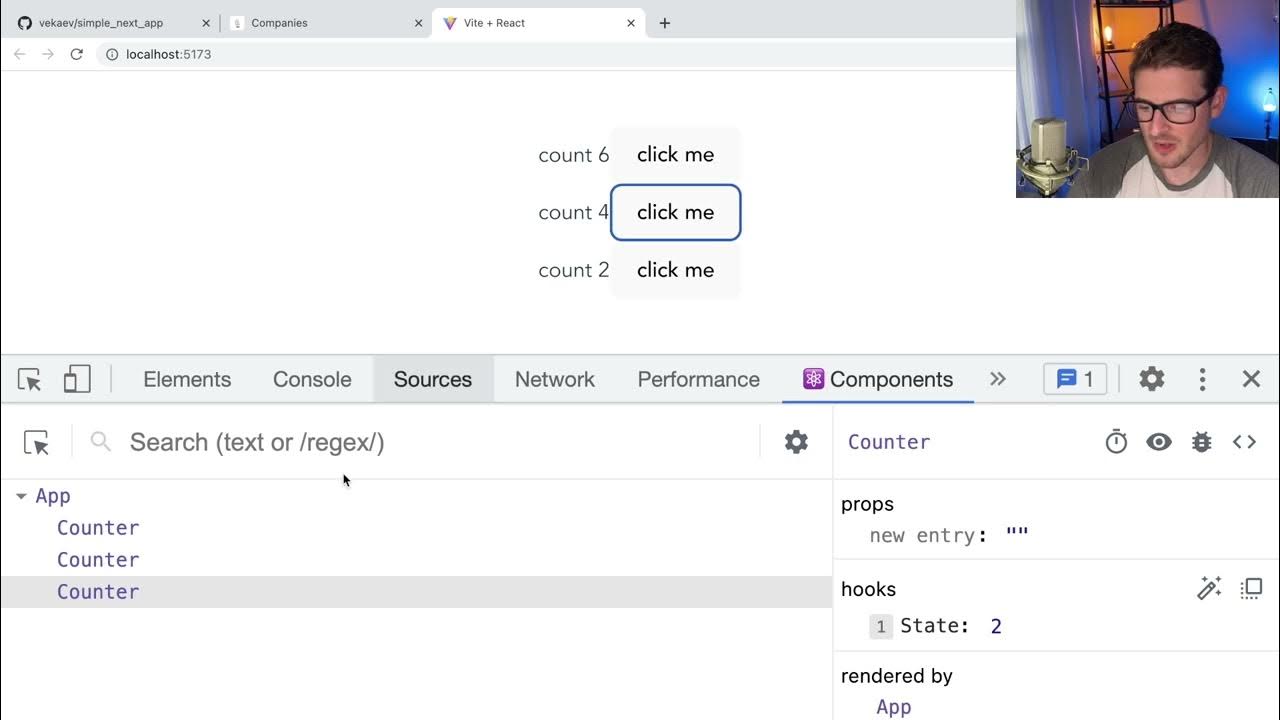Click the inspect element picker in DevTools toolbar
The image size is (1280, 720).
(30, 380)
